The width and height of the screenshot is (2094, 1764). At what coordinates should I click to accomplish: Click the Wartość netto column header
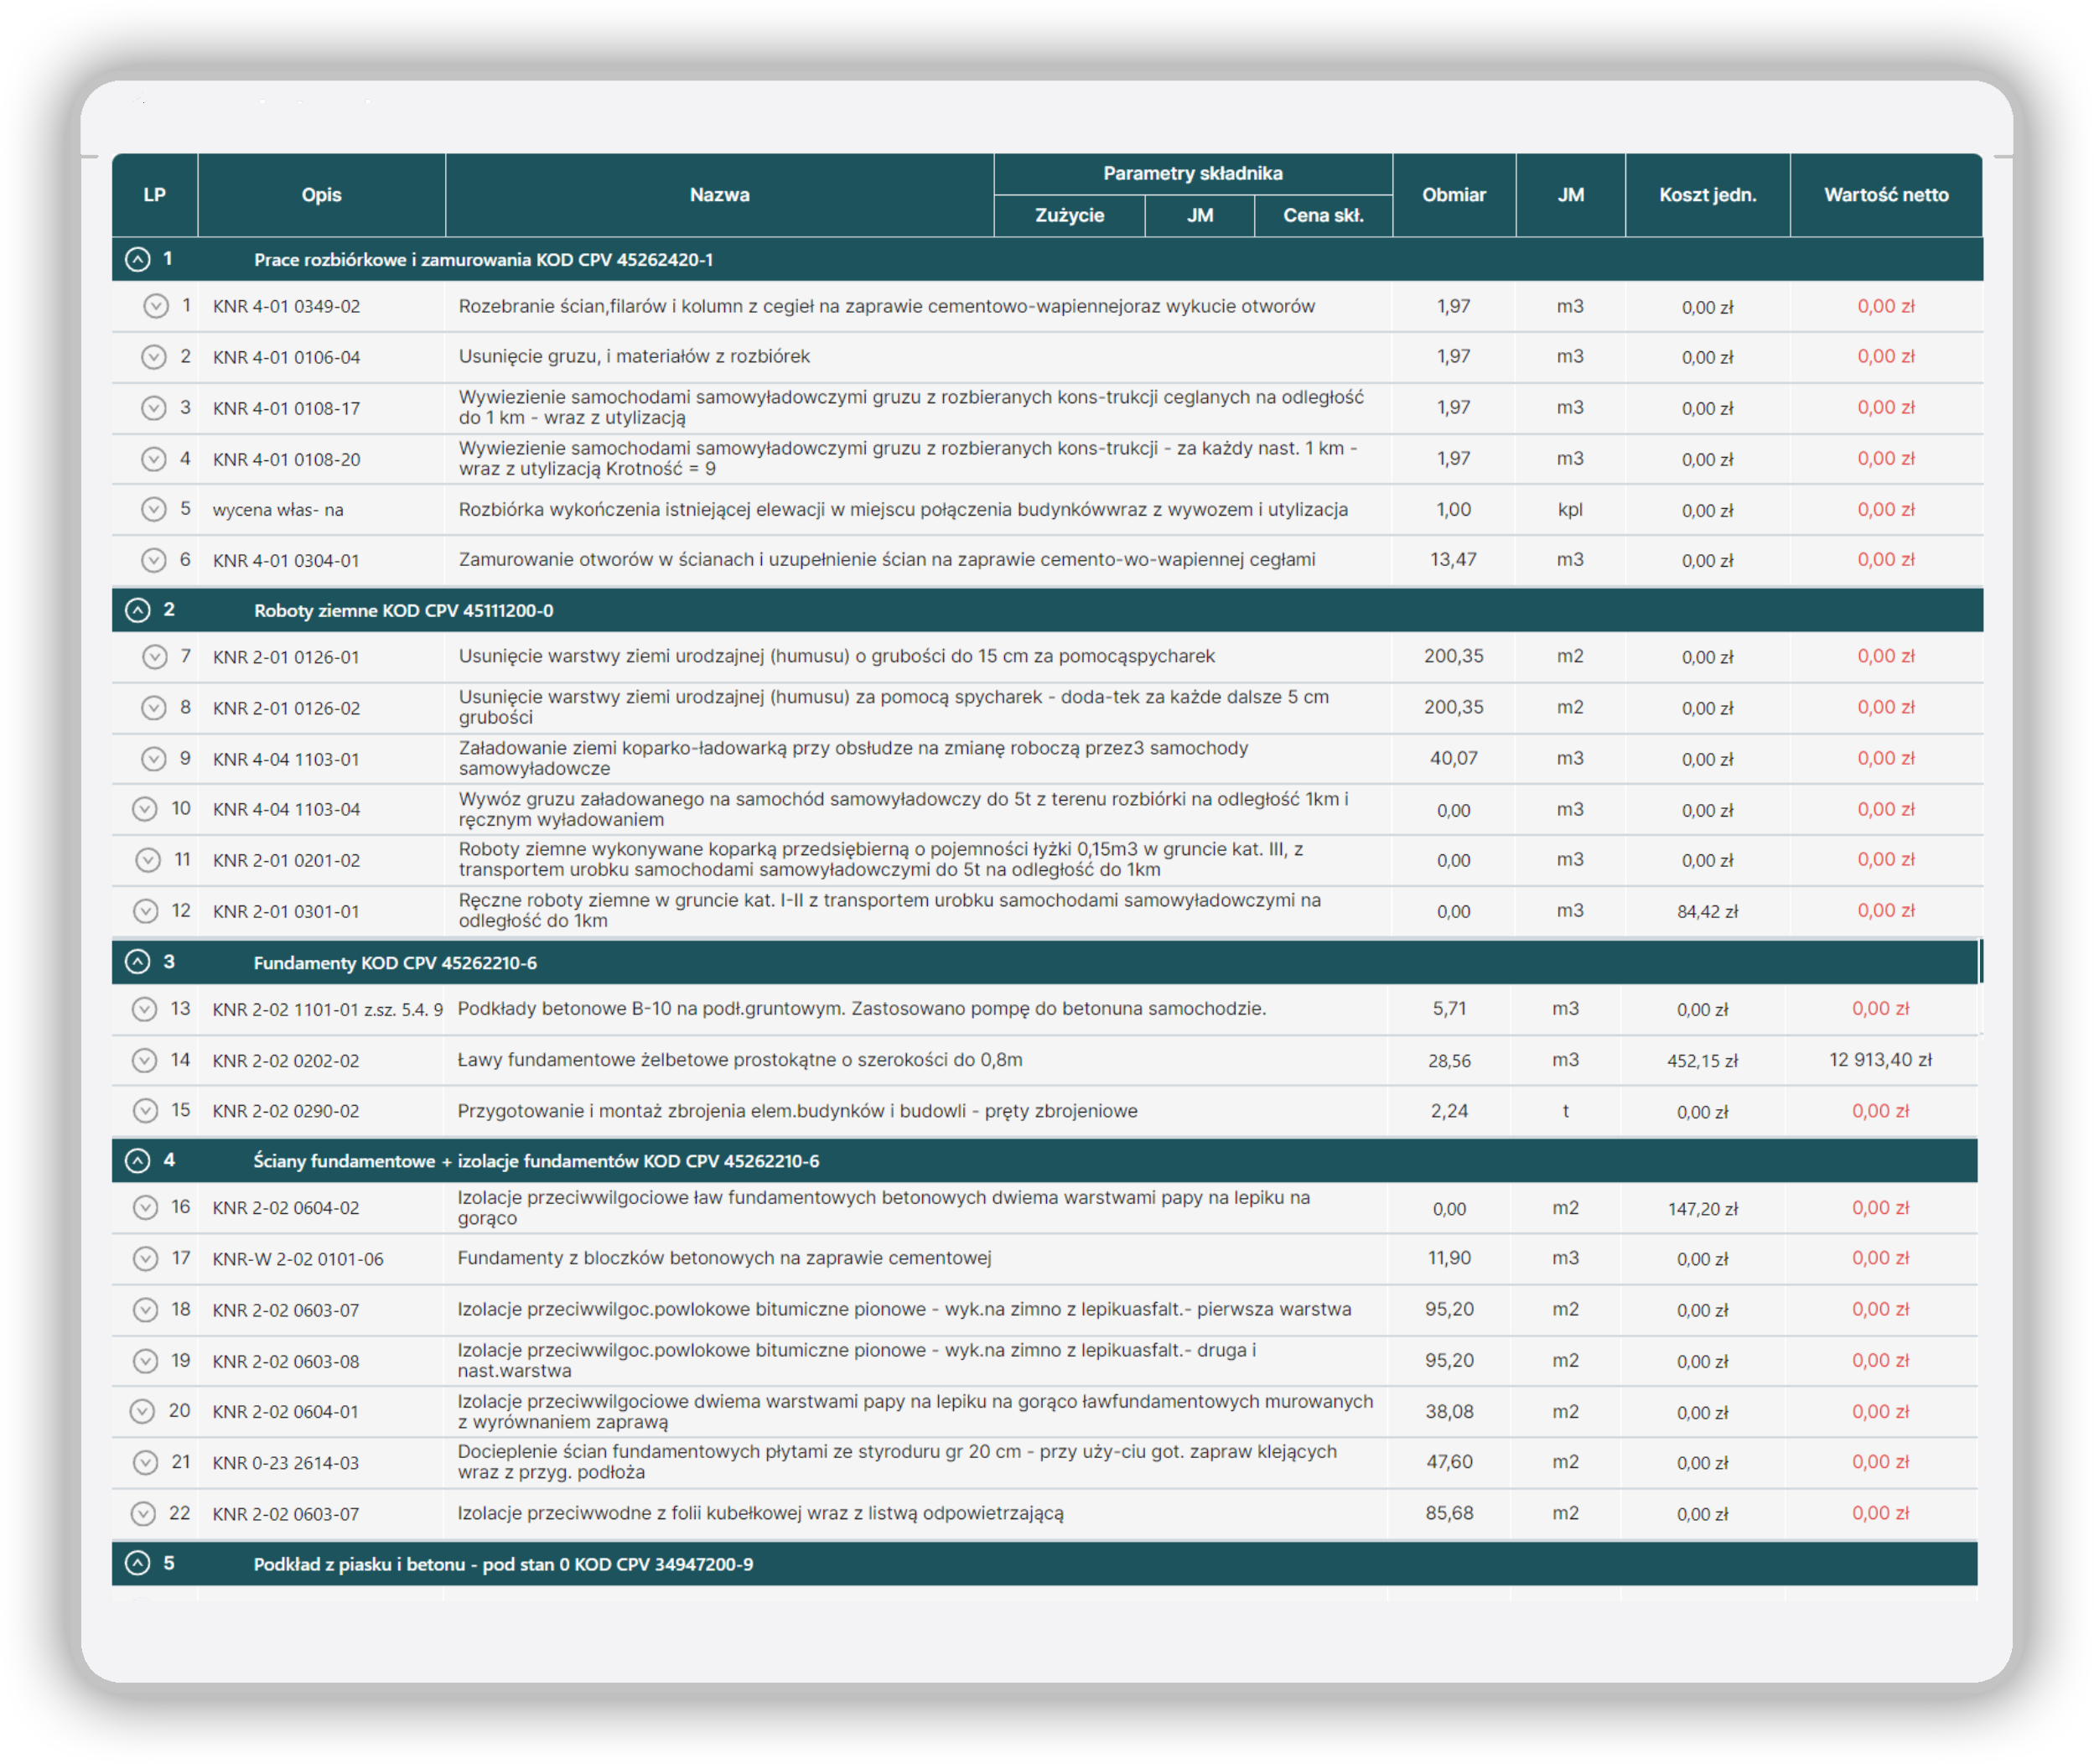(x=1885, y=195)
